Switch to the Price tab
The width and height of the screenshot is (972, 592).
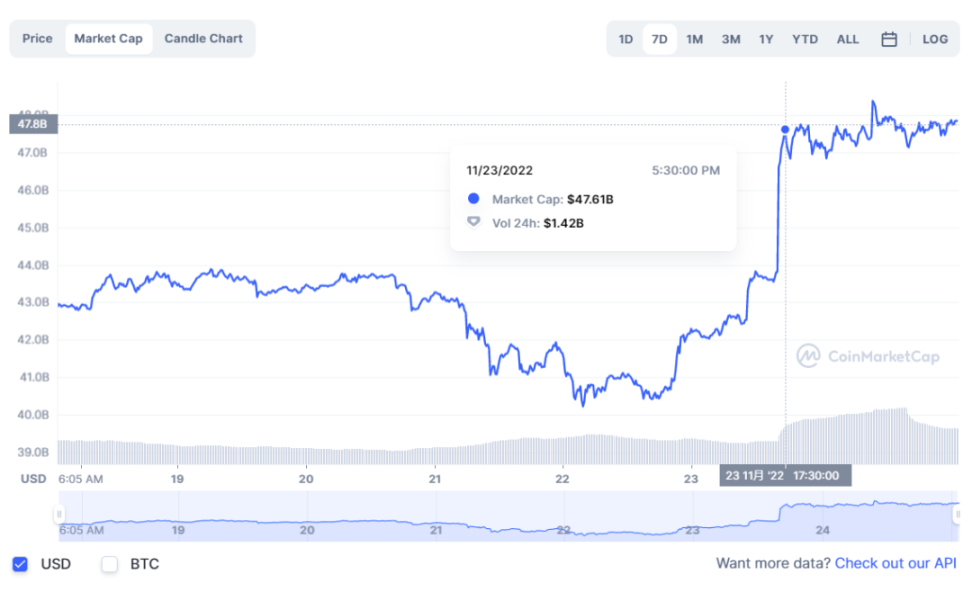pos(37,39)
